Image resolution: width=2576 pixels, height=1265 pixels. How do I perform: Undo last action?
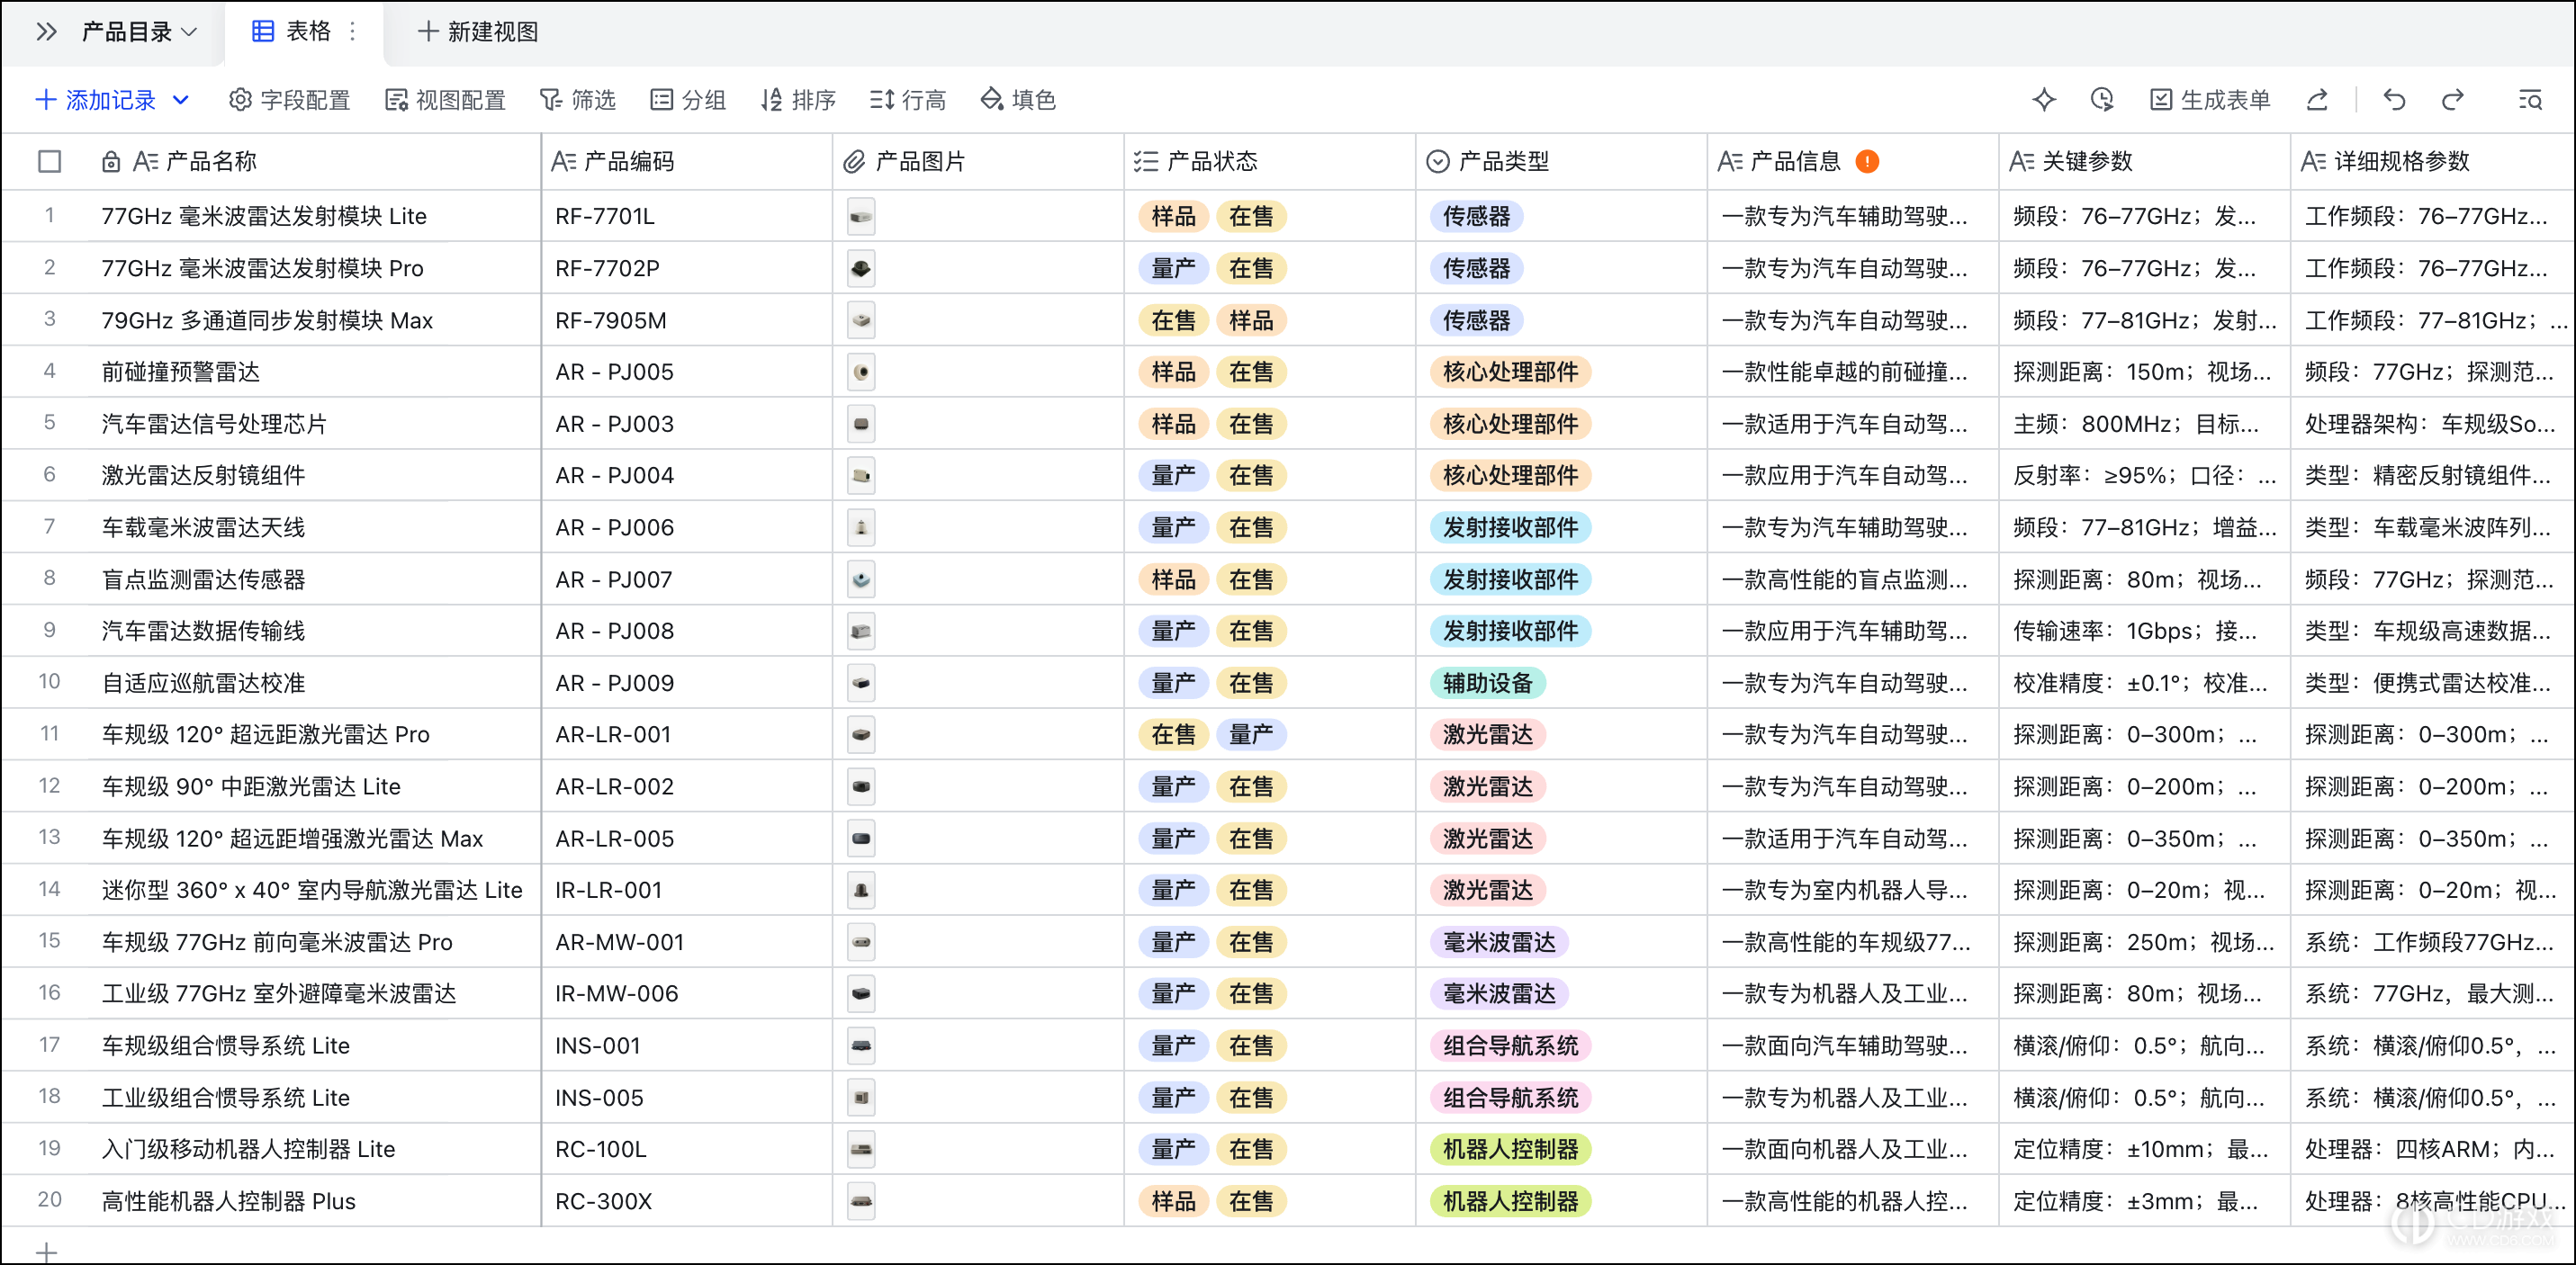[2394, 100]
